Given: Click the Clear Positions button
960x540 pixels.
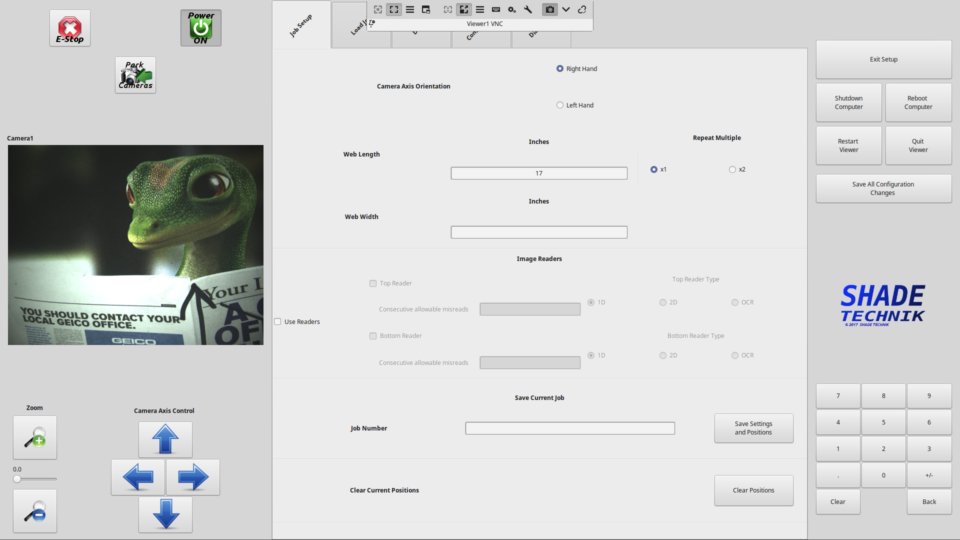Looking at the screenshot, I should 754,490.
